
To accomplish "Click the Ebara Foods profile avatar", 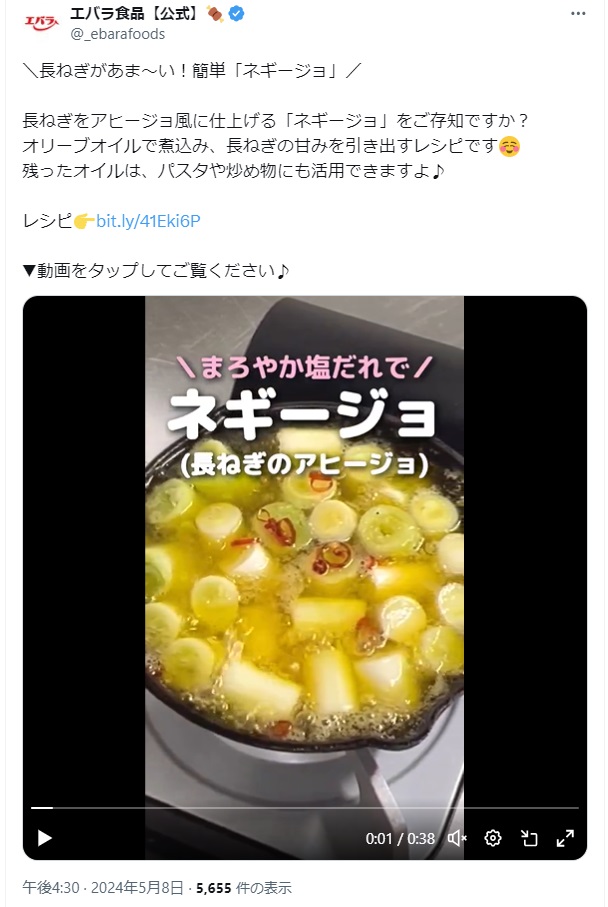I will pyautogui.click(x=41, y=23).
